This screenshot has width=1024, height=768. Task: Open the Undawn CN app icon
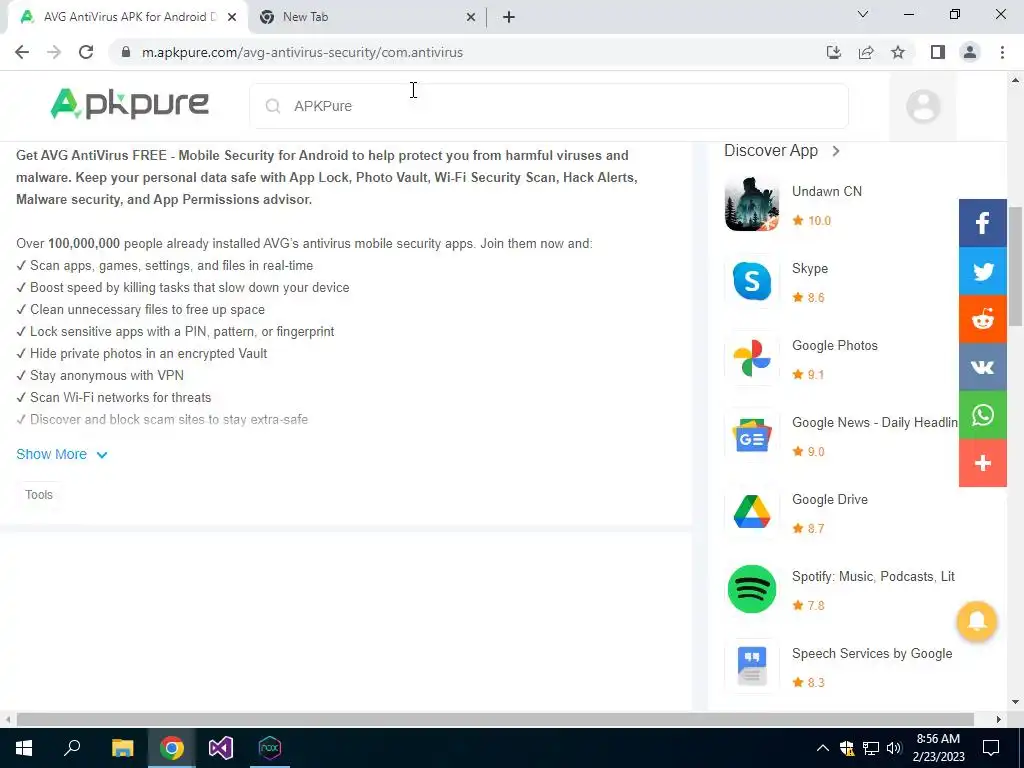752,204
